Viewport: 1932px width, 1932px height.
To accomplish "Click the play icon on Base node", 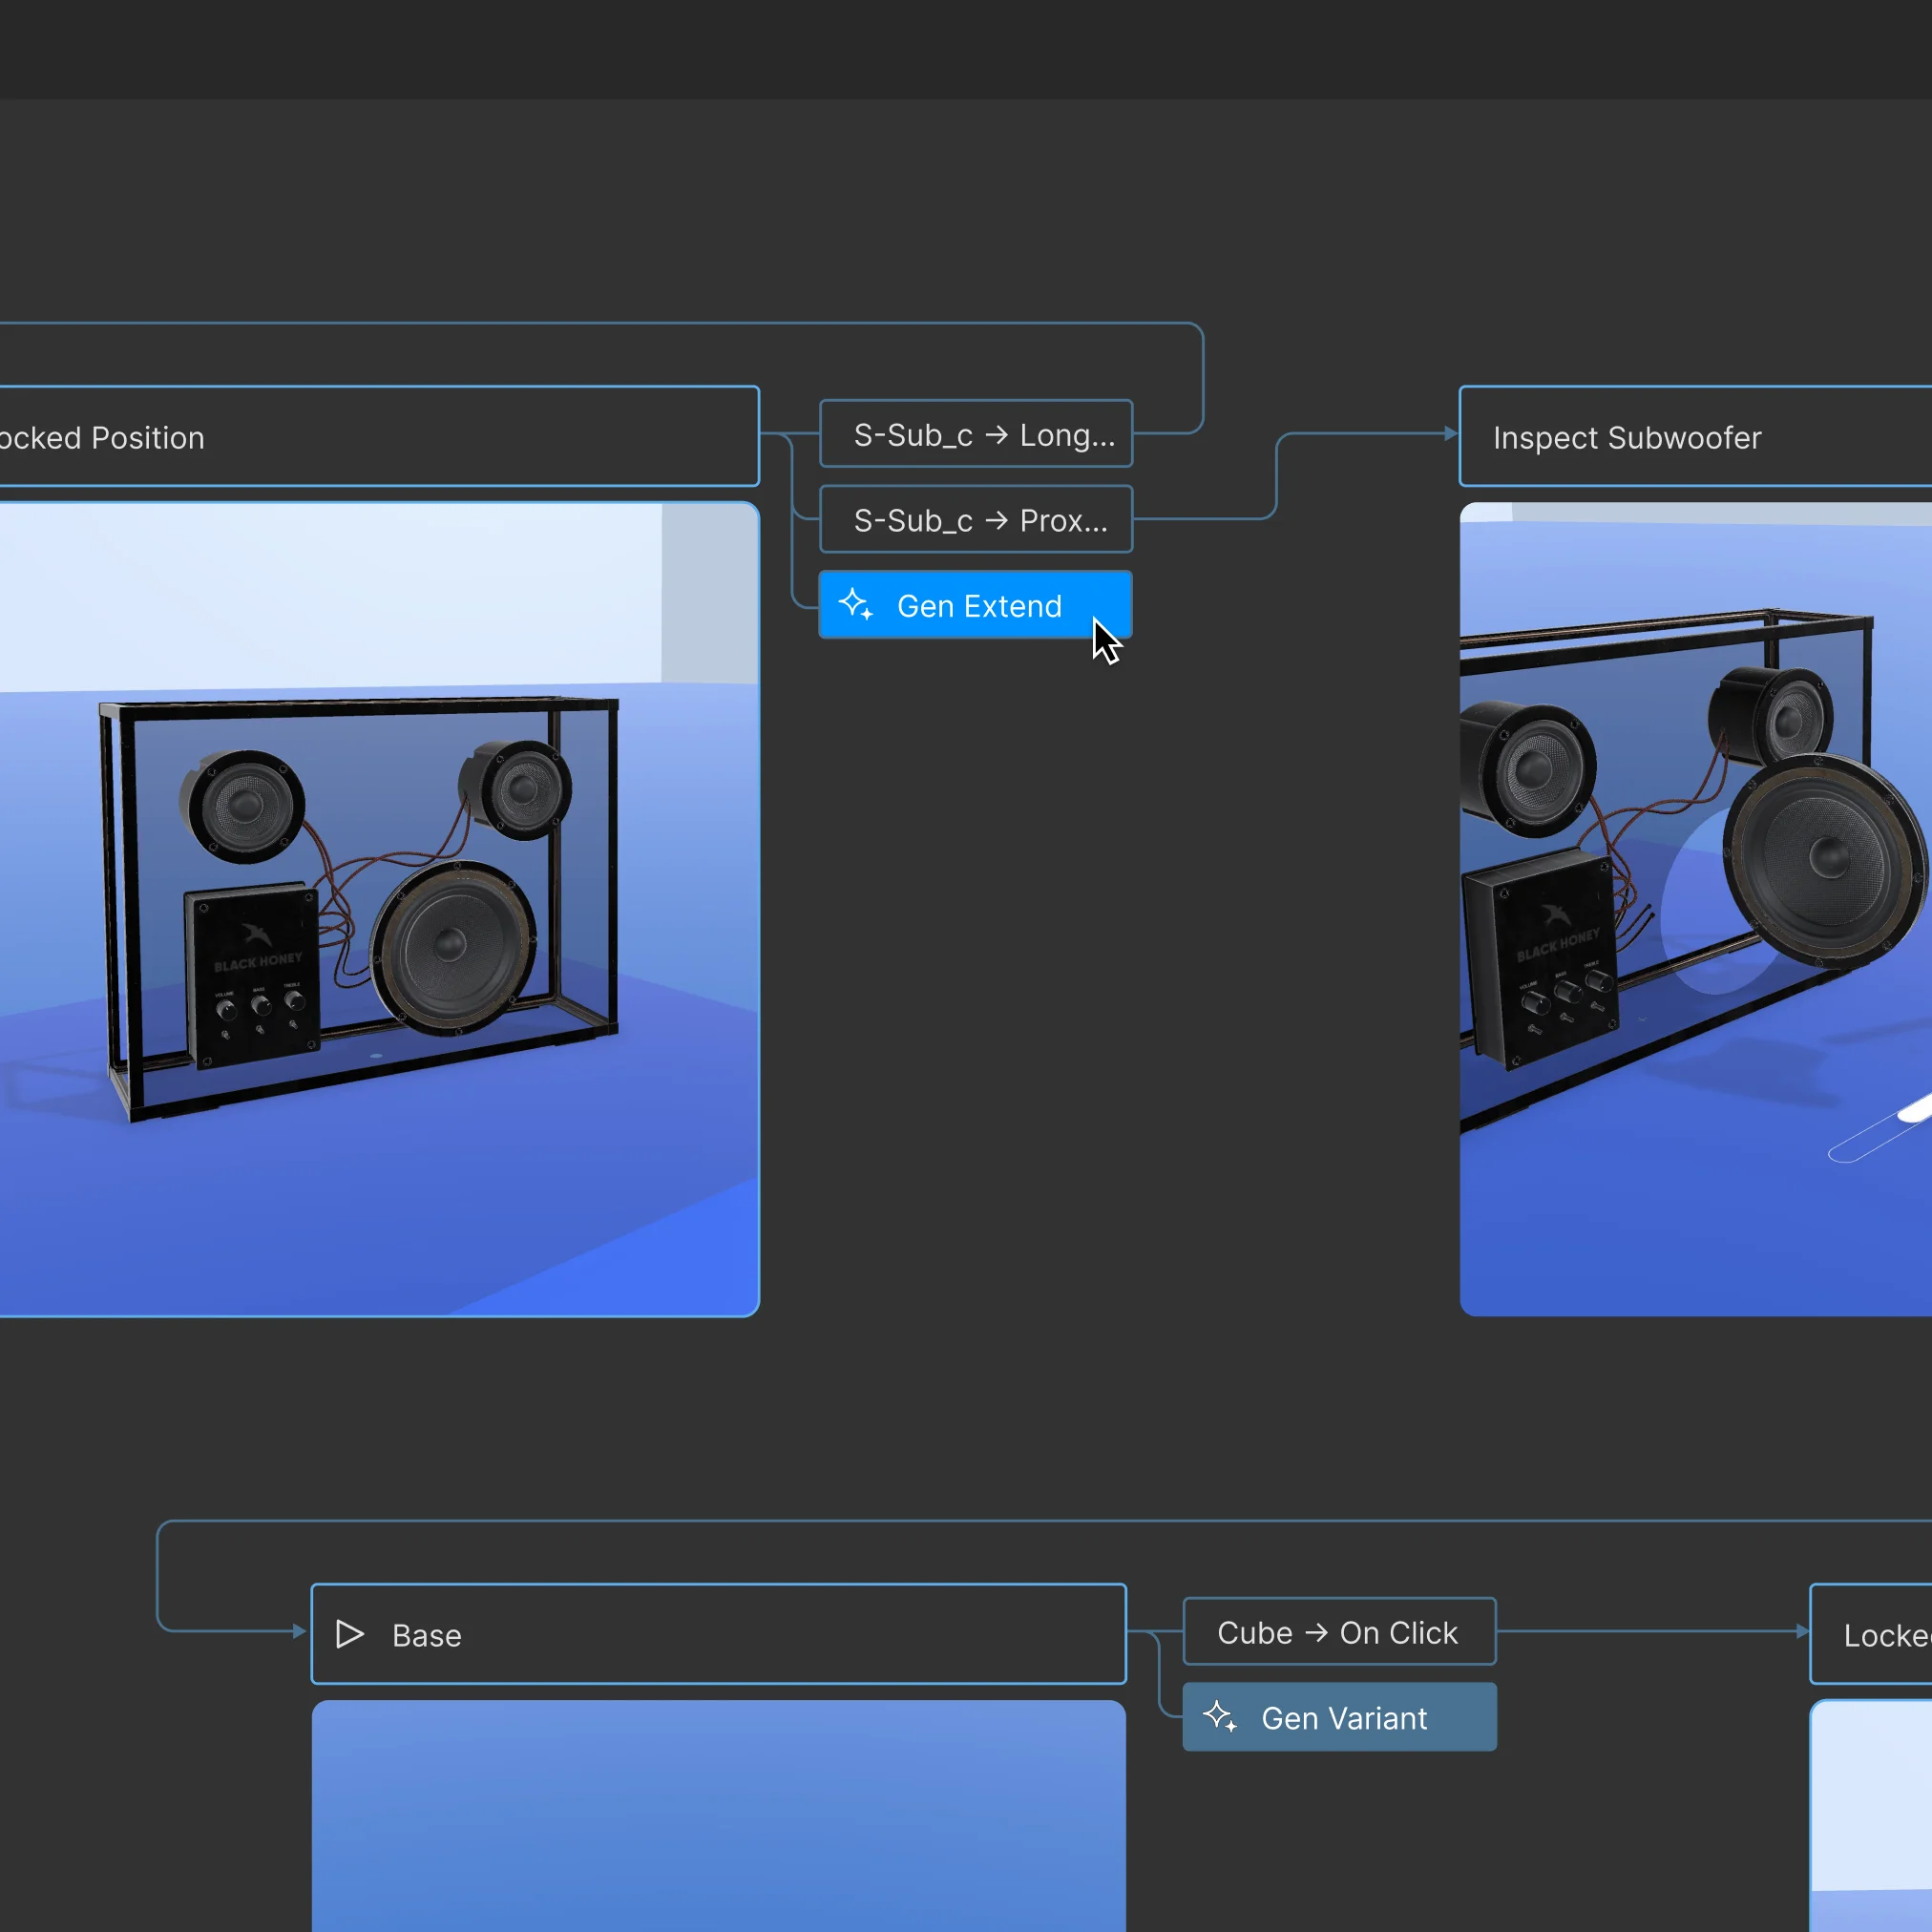I will pyautogui.click(x=350, y=1634).
